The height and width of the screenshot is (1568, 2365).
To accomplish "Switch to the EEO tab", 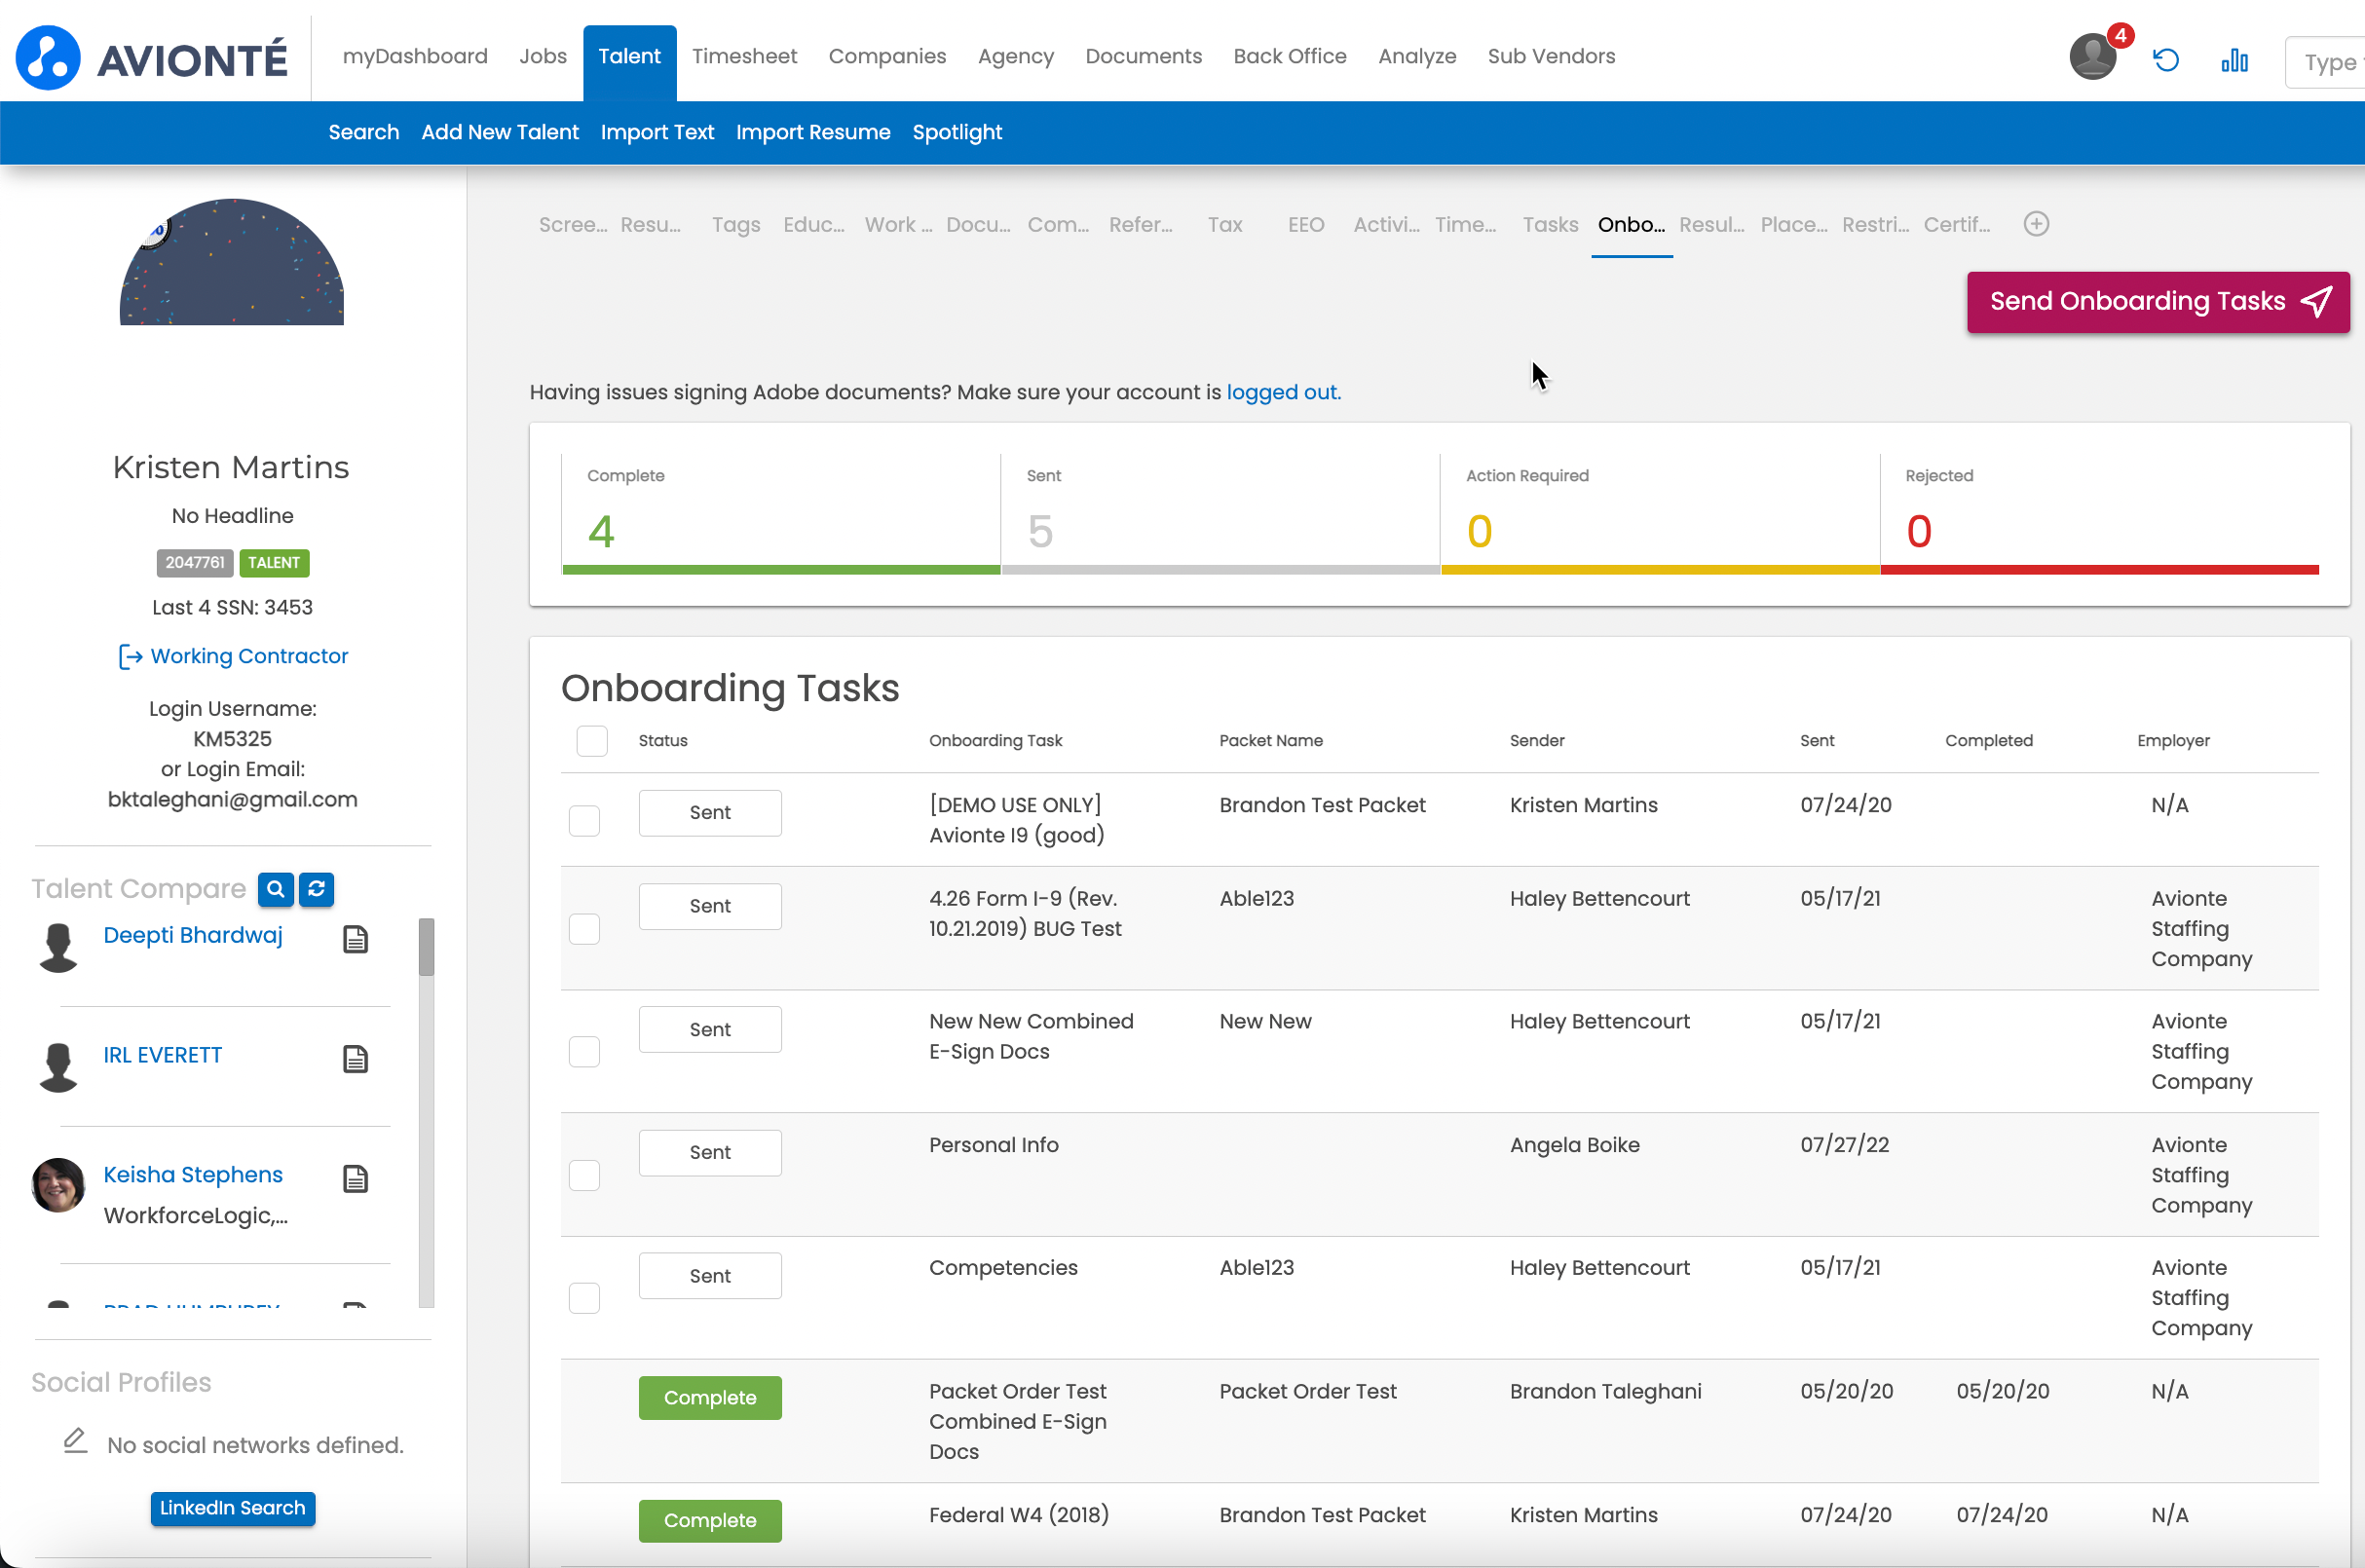I will tap(1306, 225).
